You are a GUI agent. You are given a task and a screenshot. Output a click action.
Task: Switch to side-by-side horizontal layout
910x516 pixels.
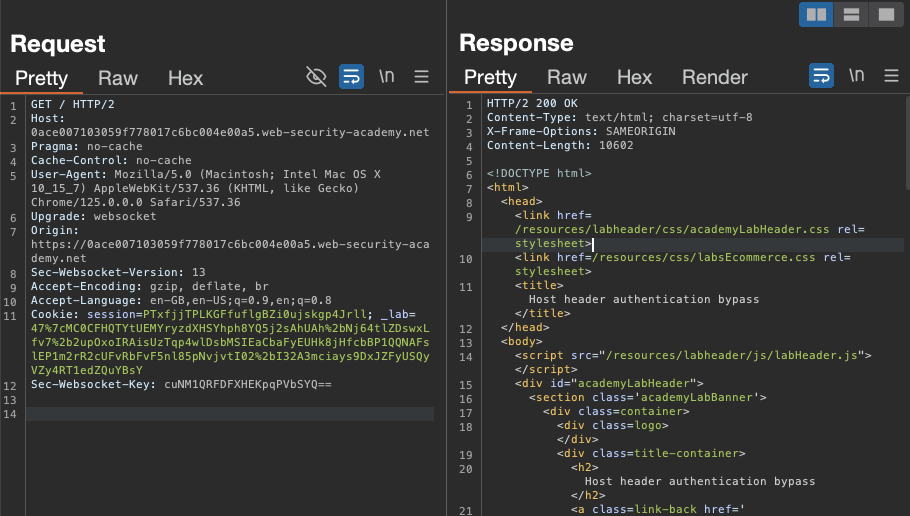click(817, 14)
